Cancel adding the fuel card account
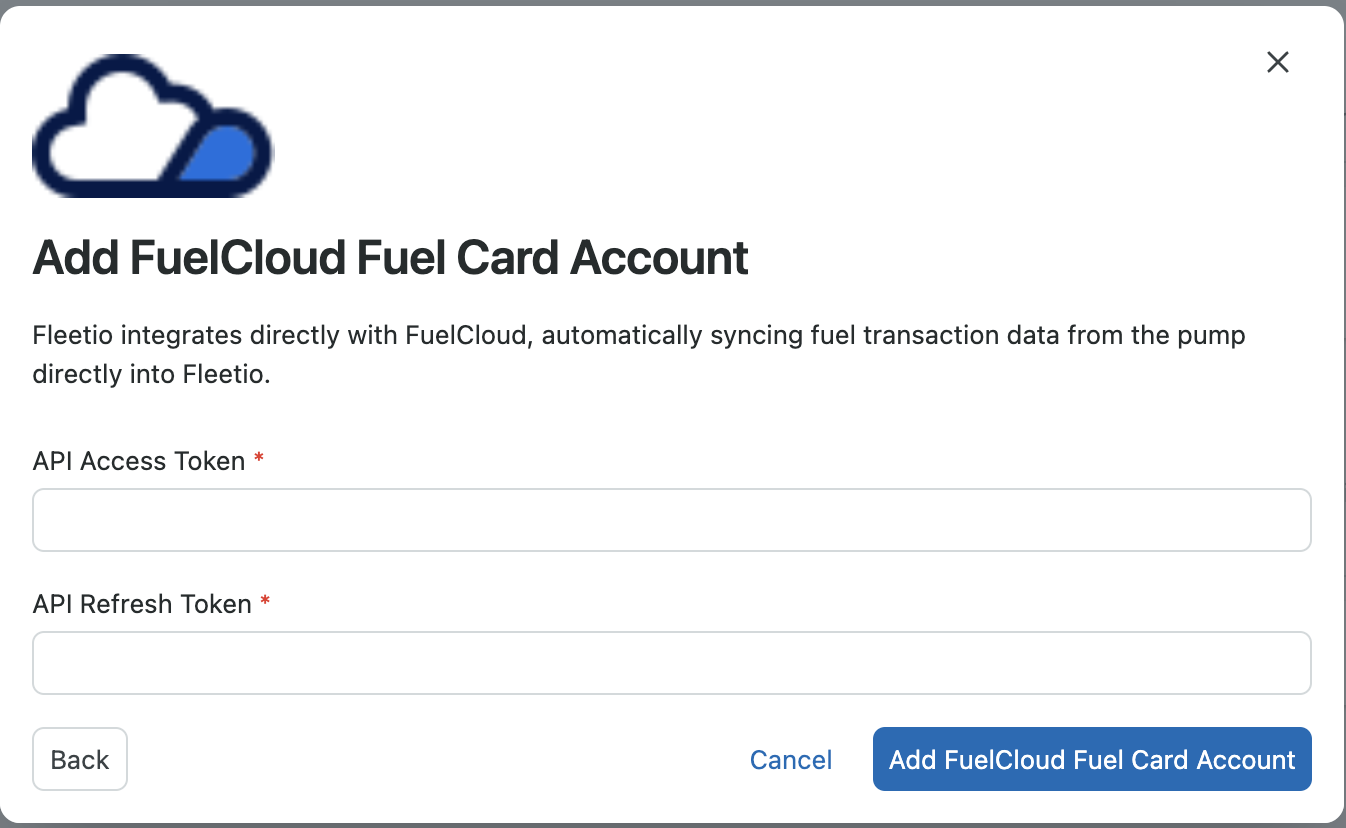Viewport: 1346px width, 828px height. 791,760
